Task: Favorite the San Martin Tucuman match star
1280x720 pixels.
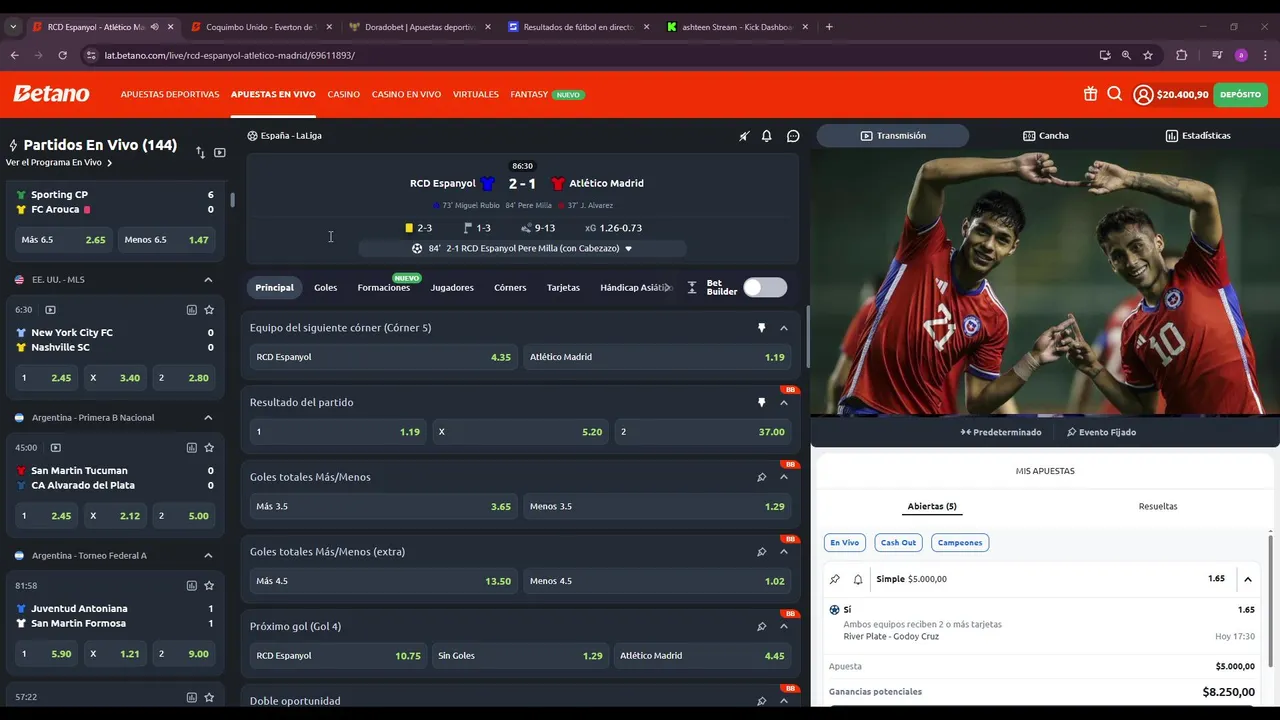Action: 209,448
